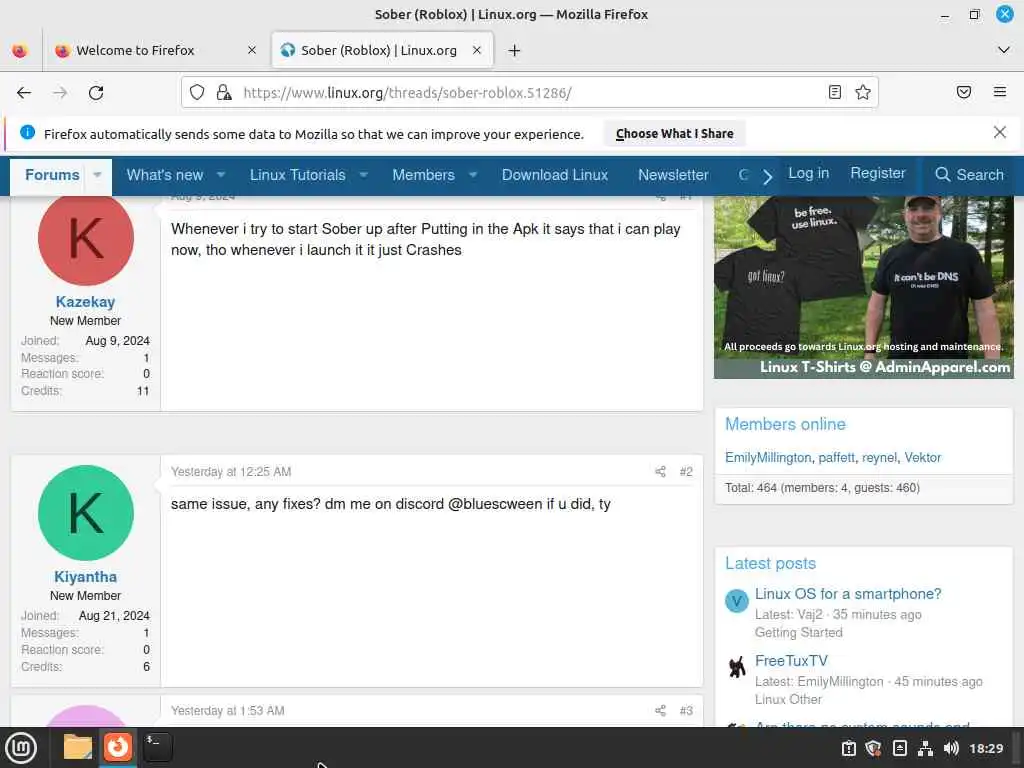Go back using the browser back arrow
The height and width of the screenshot is (768, 1024).
point(24,93)
